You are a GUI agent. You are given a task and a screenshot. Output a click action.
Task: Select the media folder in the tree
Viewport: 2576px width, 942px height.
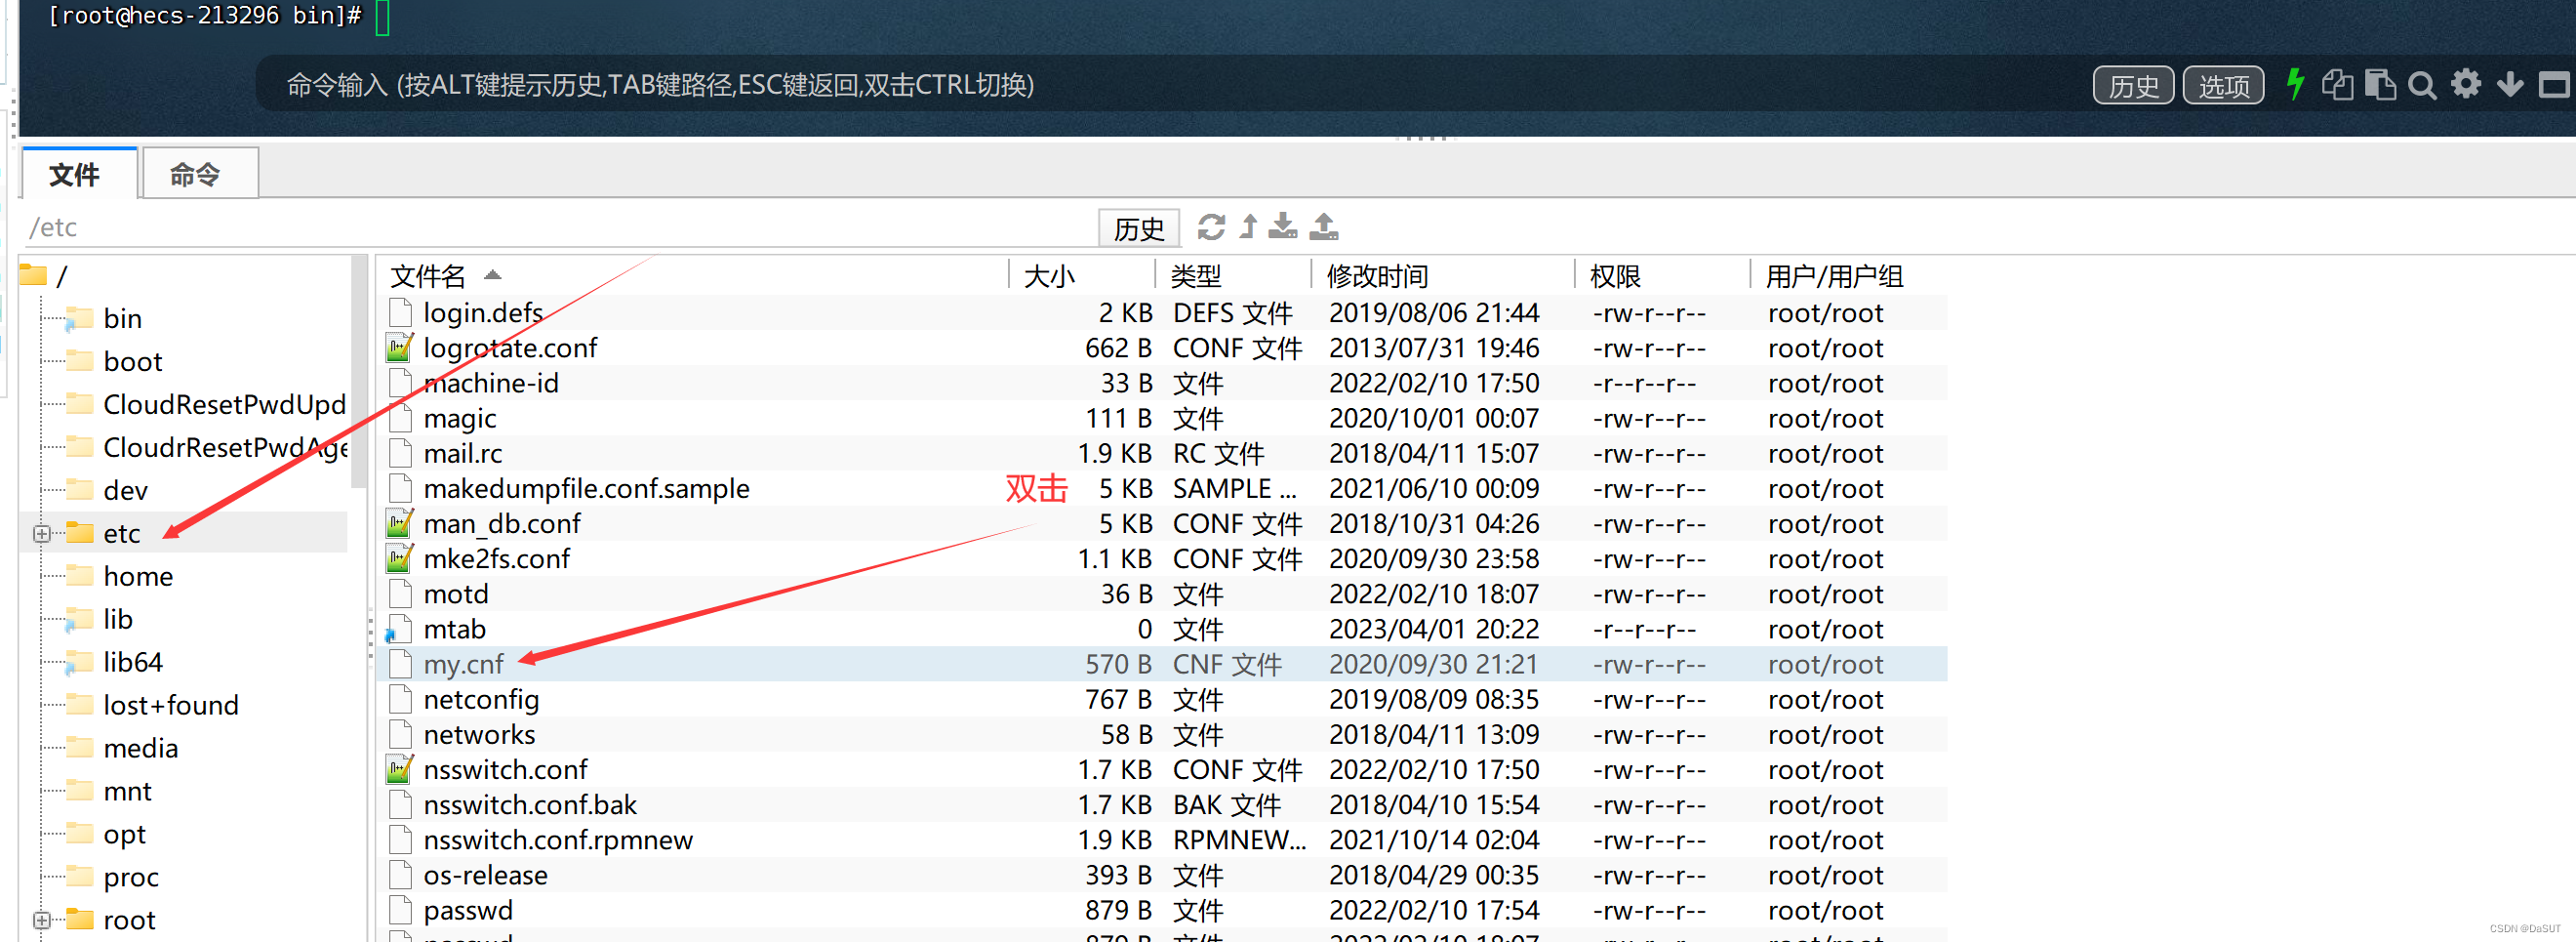[x=141, y=748]
